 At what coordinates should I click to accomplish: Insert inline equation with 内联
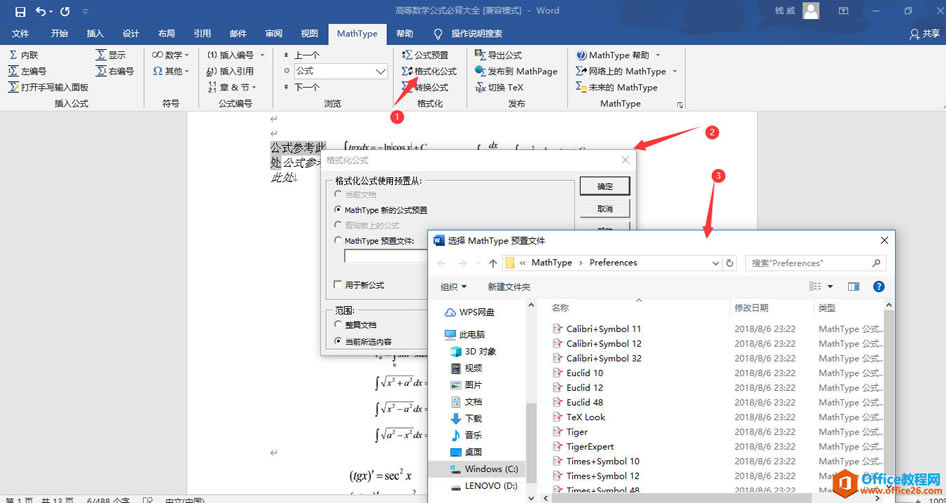tap(24, 55)
